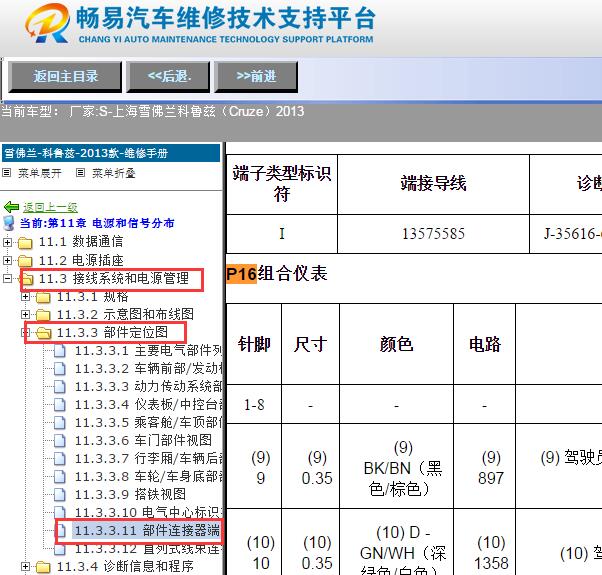
Task: Click the 11.3.2 示意图和布线图 folder icon
Action: tap(43, 315)
